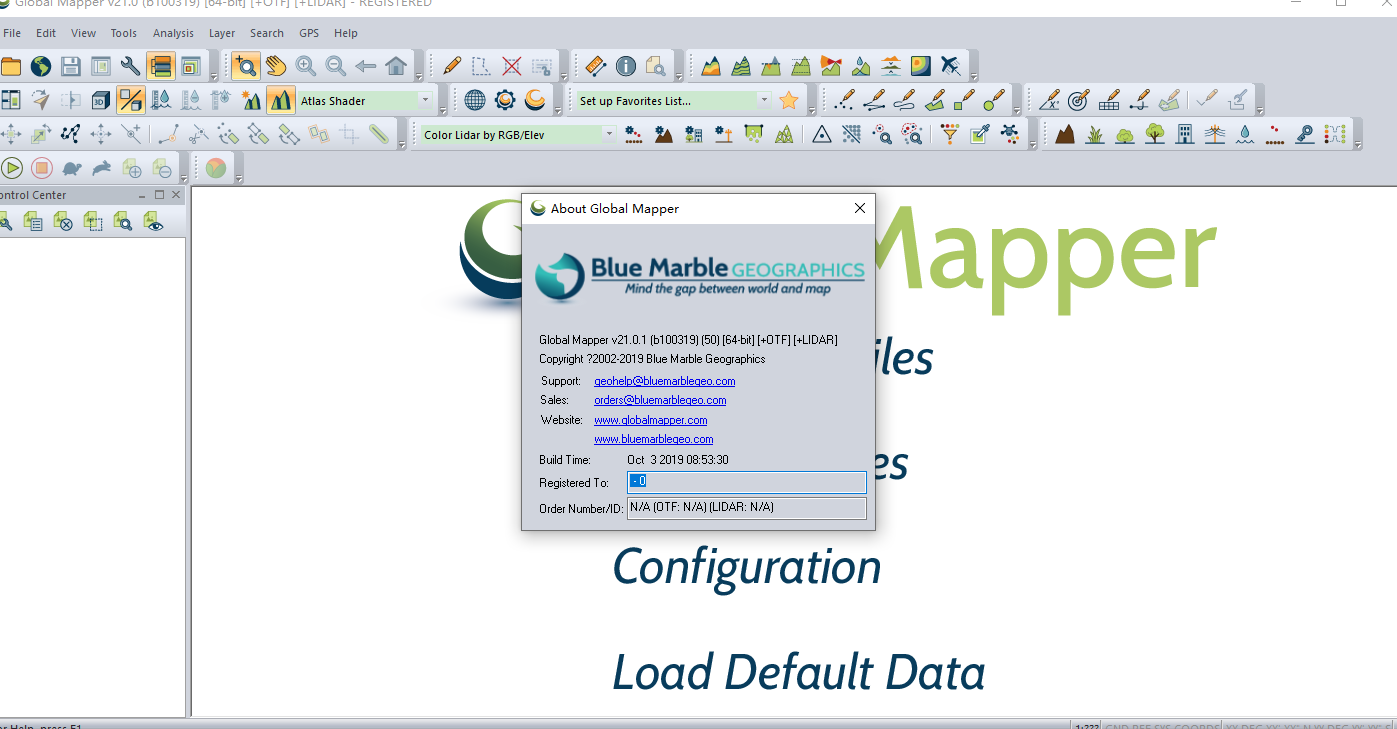The height and width of the screenshot is (729, 1397).
Task: Expand the Atlas Shader dropdown
Action: 425,100
